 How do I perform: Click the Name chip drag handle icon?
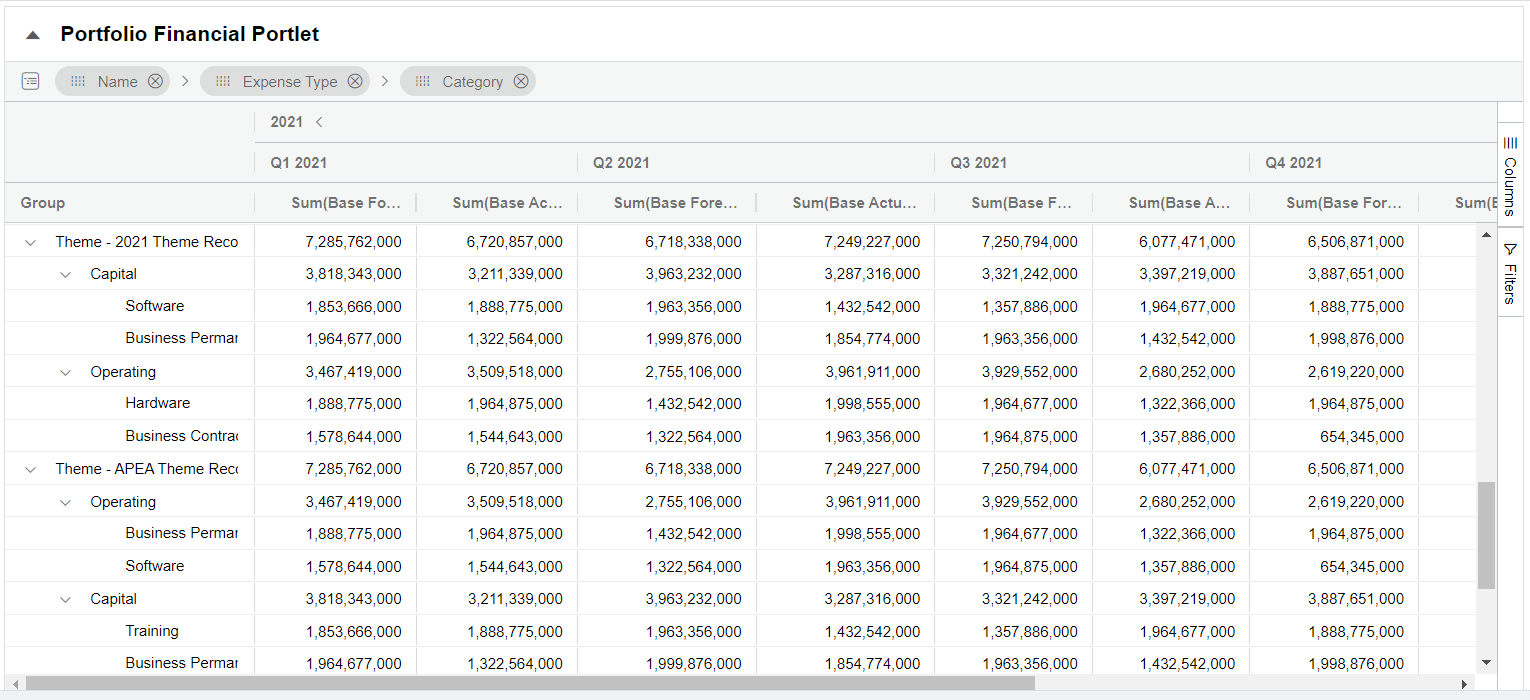pos(78,82)
